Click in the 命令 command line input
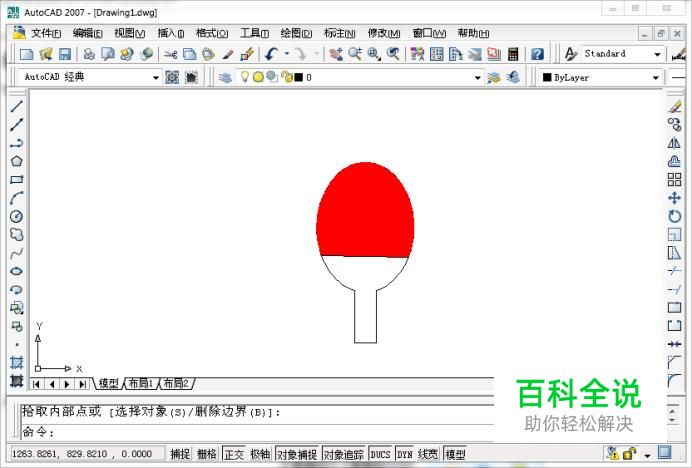The height and width of the screenshot is (468, 692). (257, 432)
